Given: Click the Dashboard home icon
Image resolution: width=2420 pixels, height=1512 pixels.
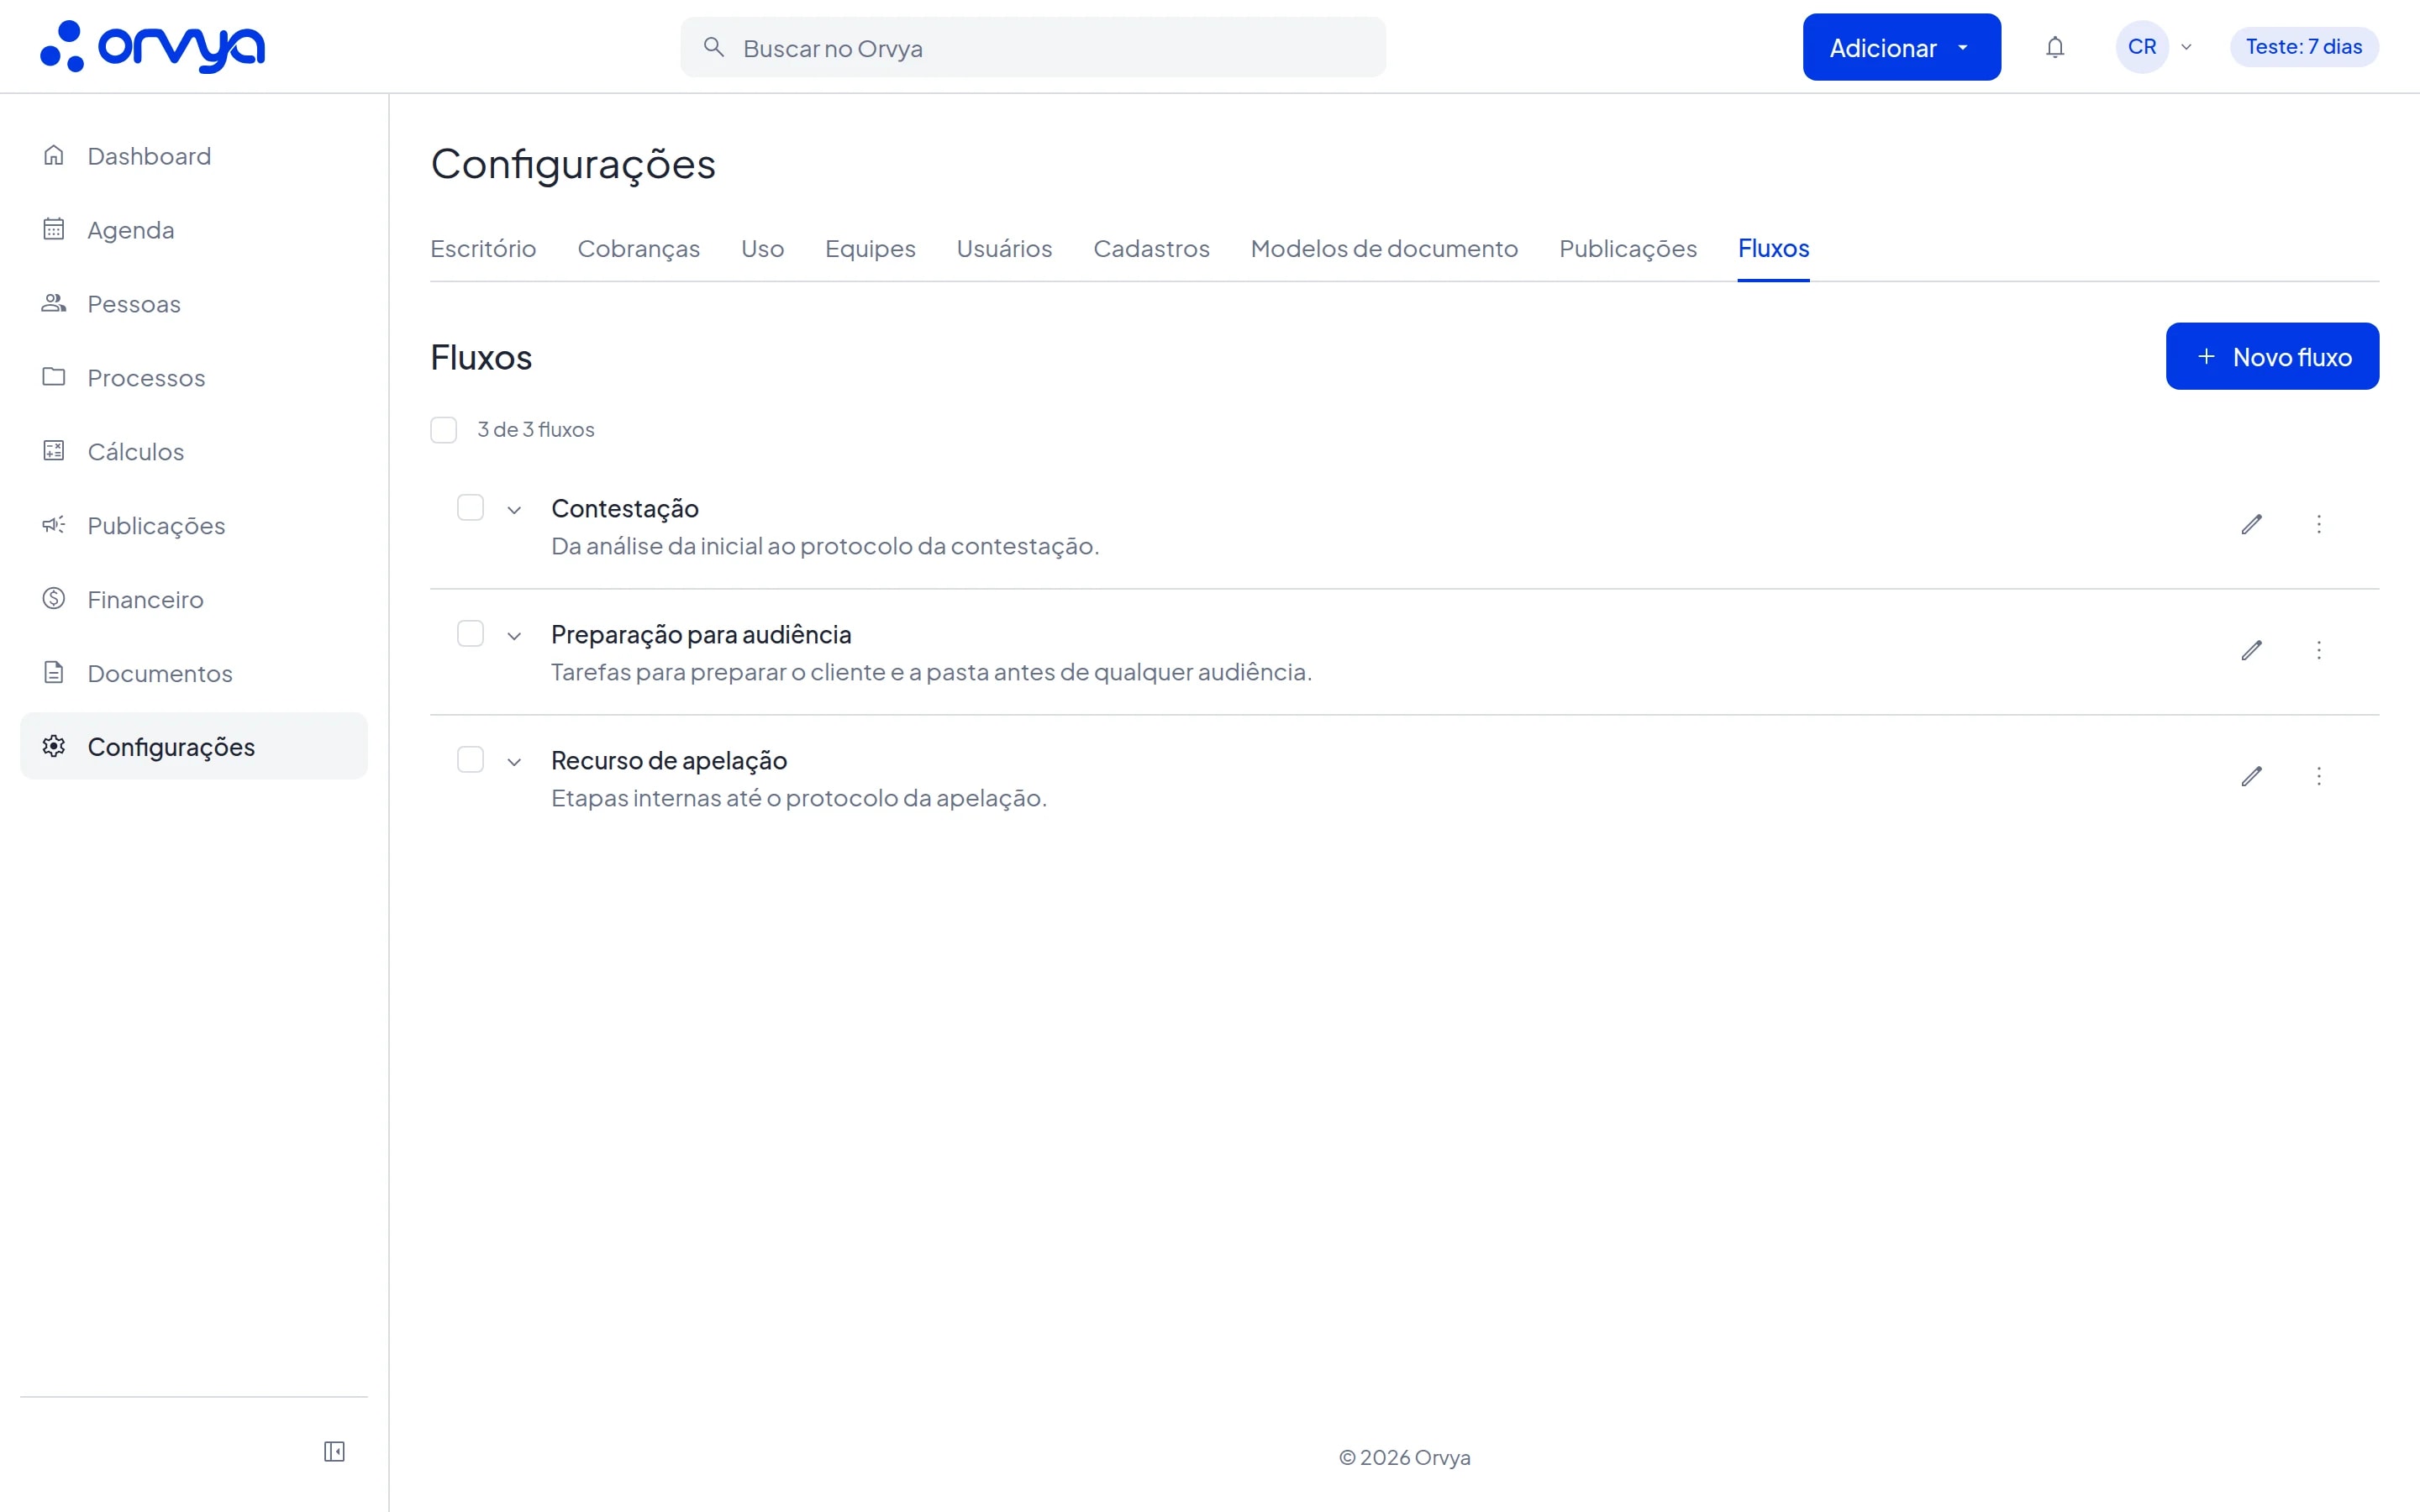Looking at the screenshot, I should (x=54, y=155).
